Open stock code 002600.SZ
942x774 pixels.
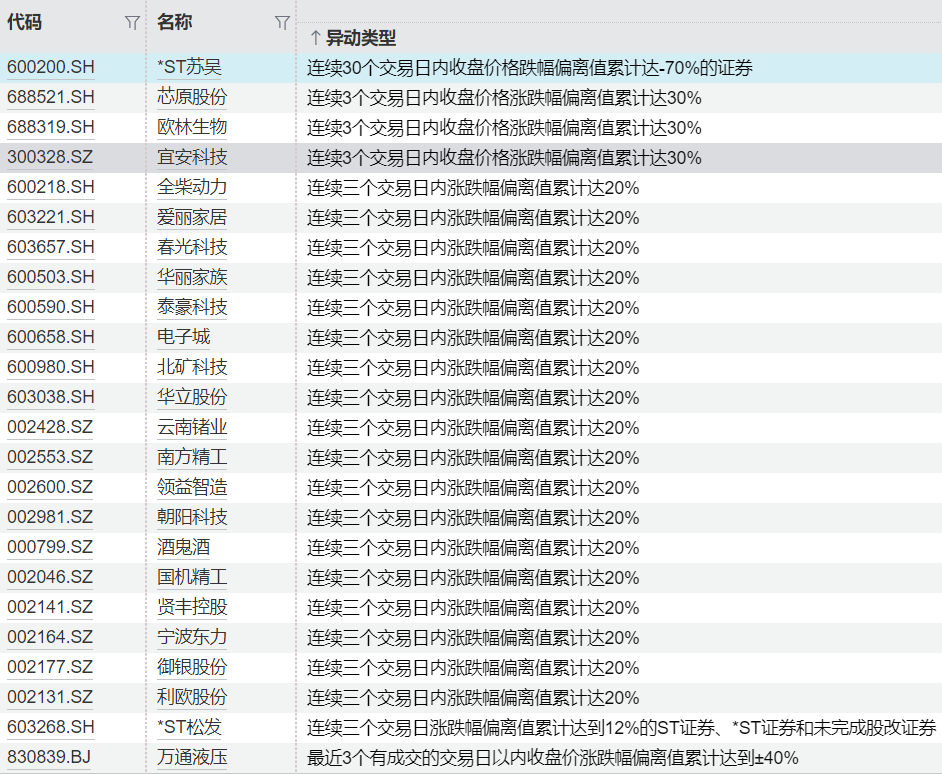pyautogui.click(x=50, y=487)
